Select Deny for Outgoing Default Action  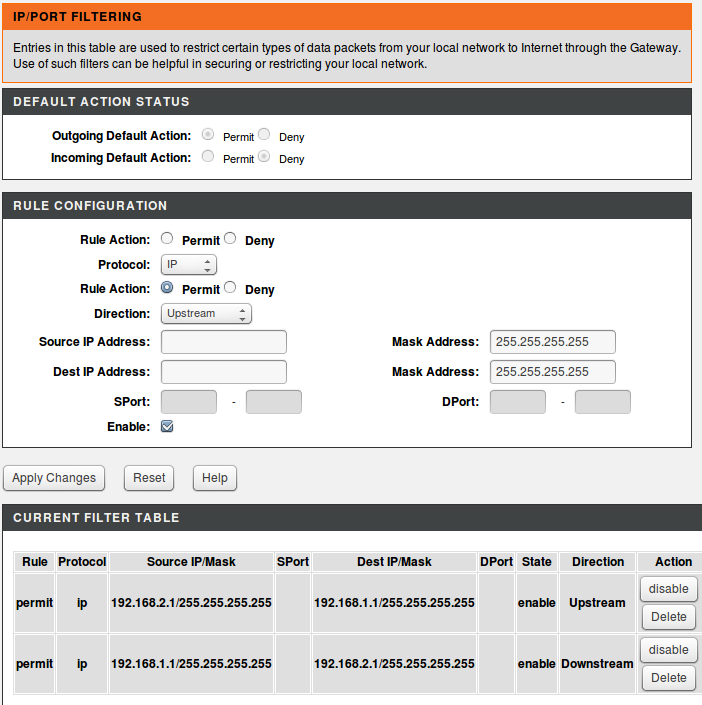coord(264,134)
